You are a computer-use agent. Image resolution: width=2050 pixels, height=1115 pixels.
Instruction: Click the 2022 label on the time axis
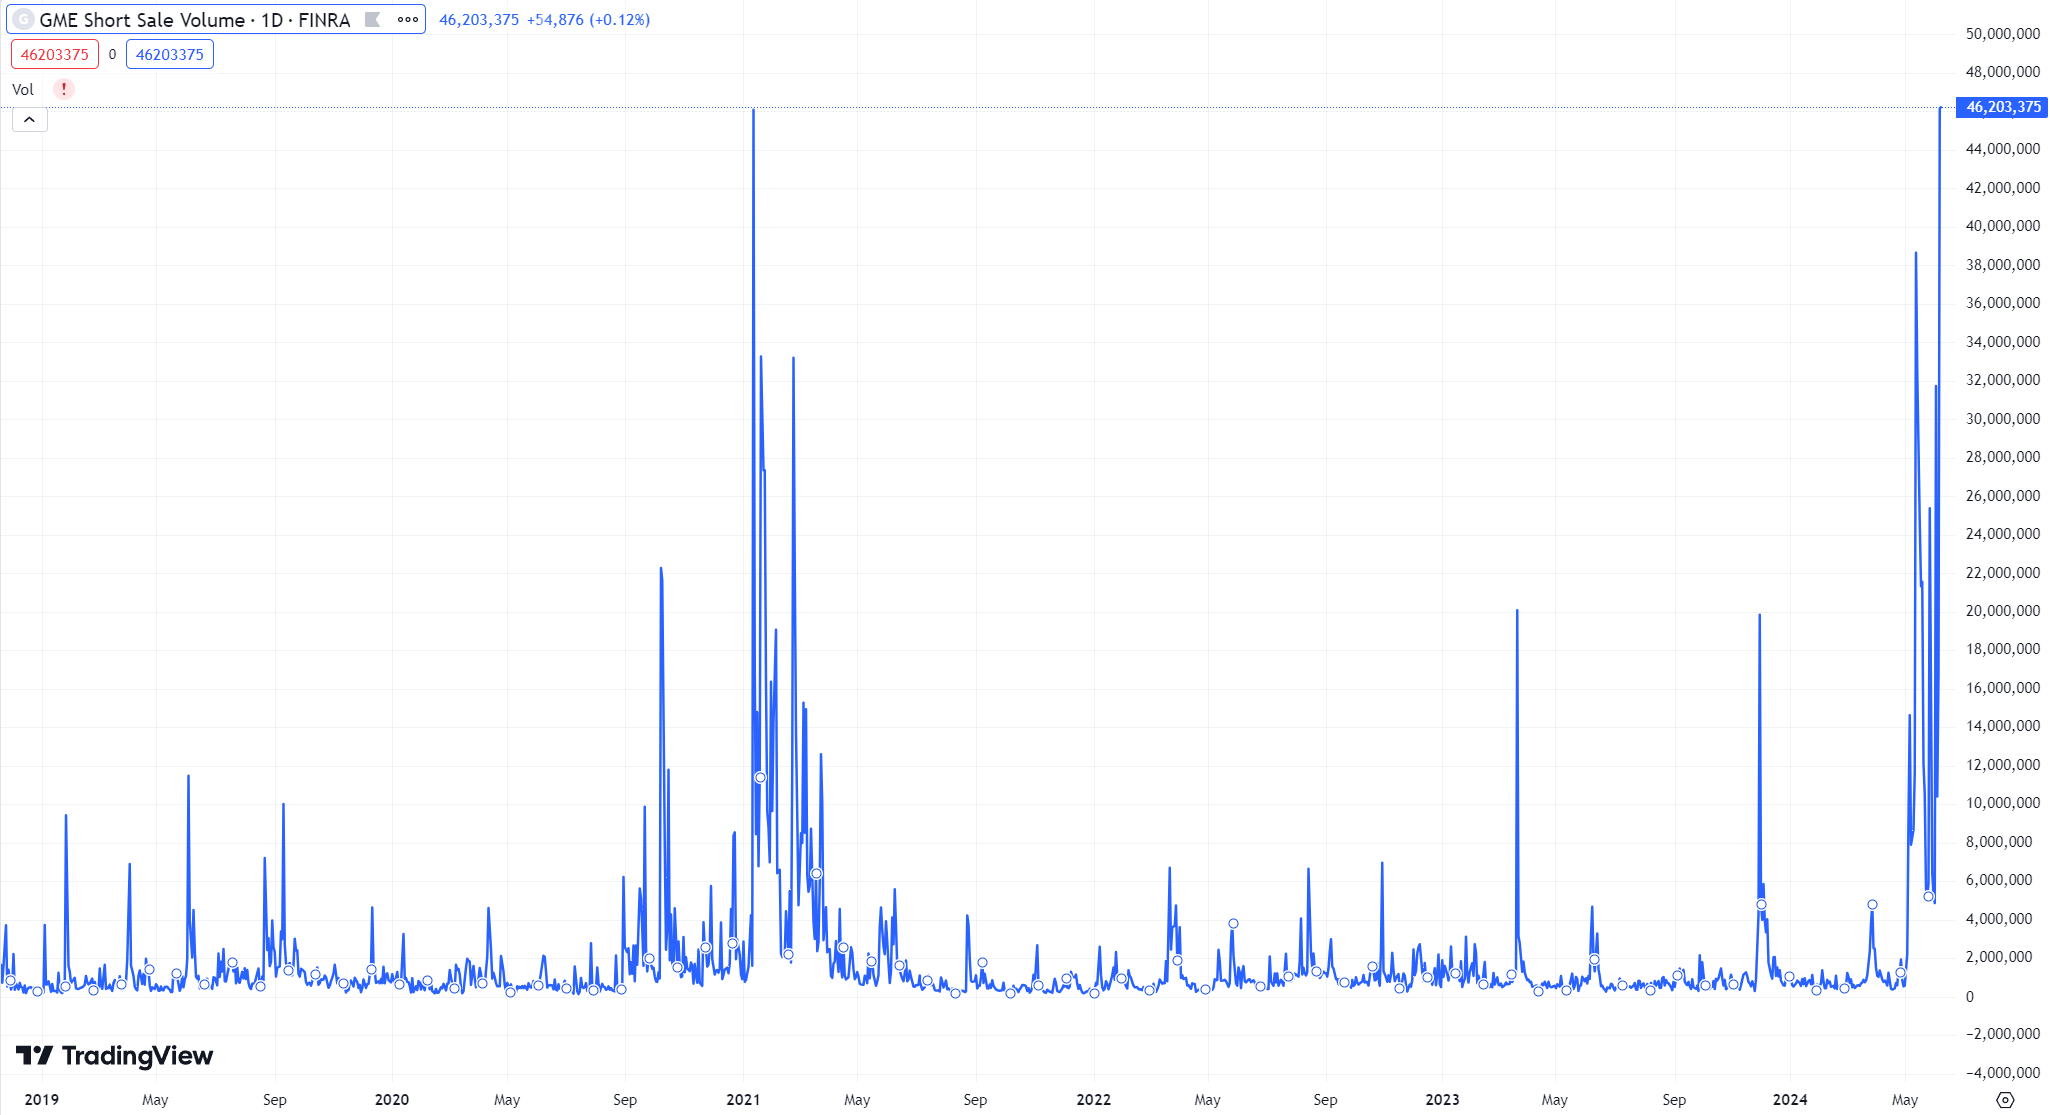(x=1093, y=1099)
